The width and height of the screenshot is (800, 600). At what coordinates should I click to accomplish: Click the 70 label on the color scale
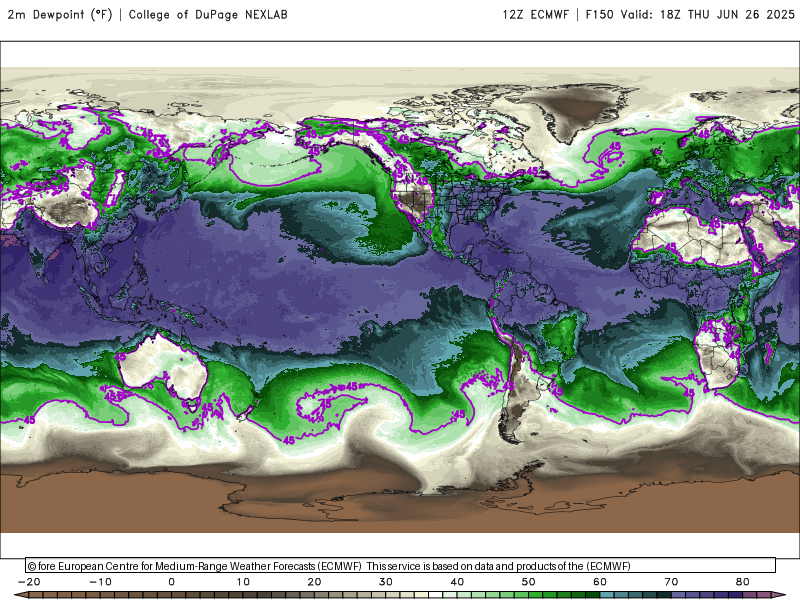point(671,582)
